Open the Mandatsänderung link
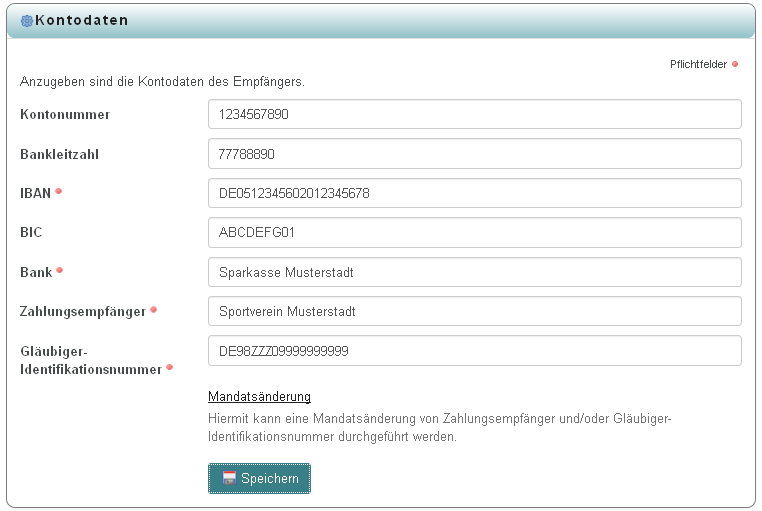 [259, 397]
